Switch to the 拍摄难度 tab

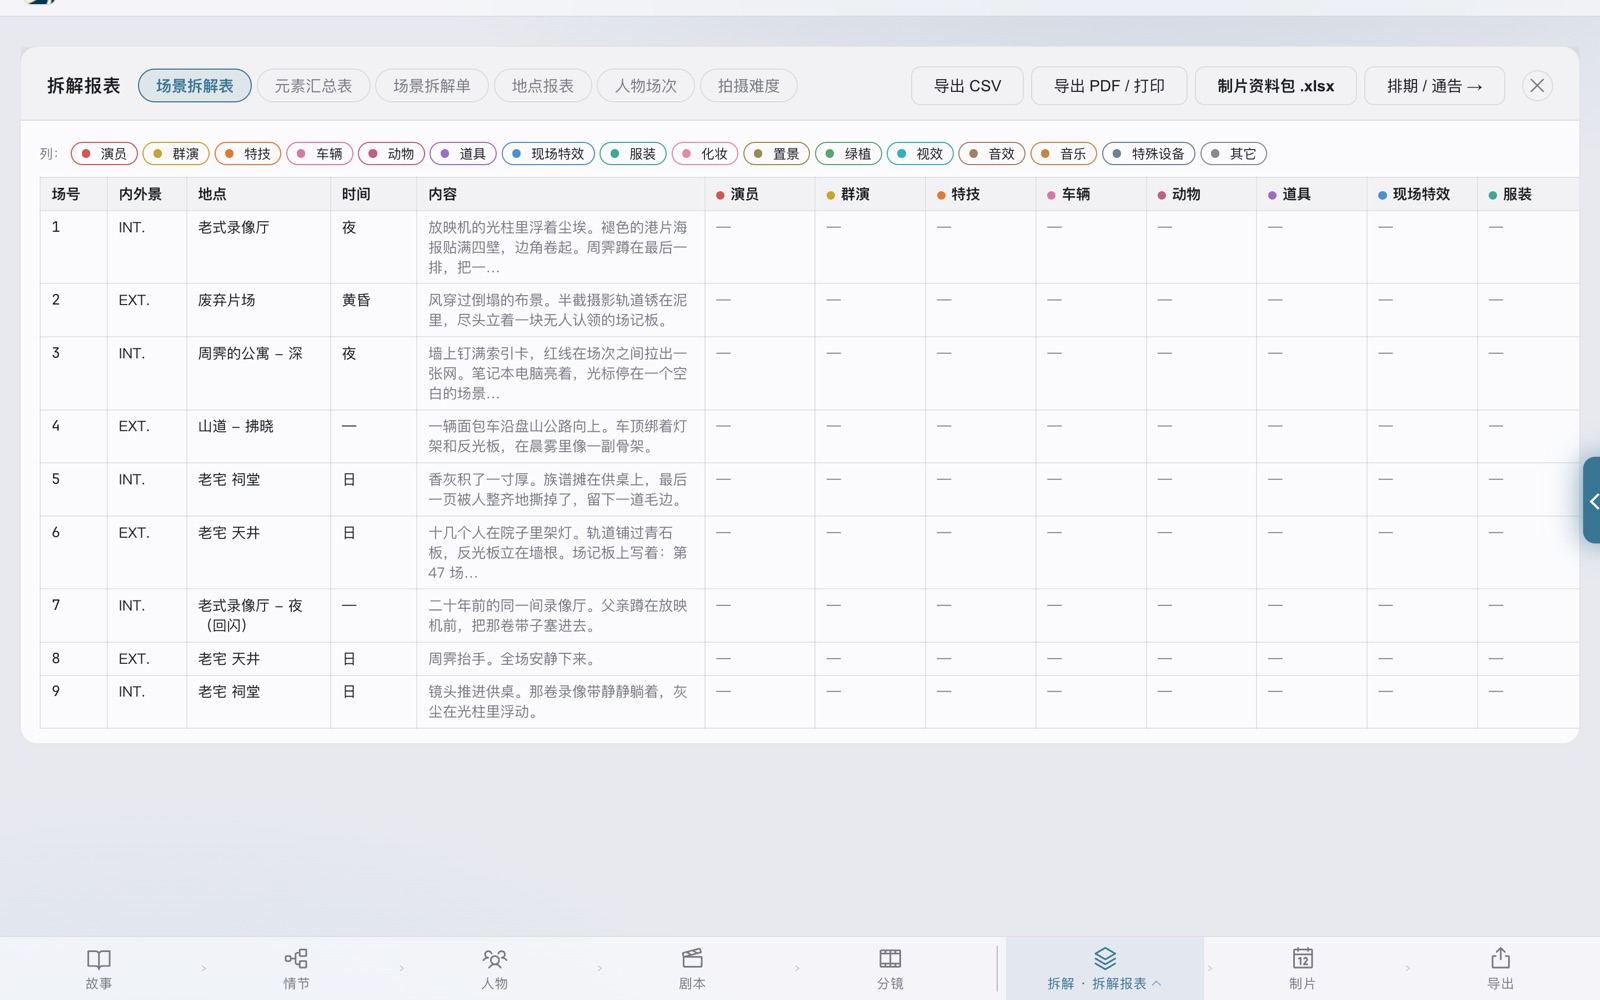(x=749, y=86)
